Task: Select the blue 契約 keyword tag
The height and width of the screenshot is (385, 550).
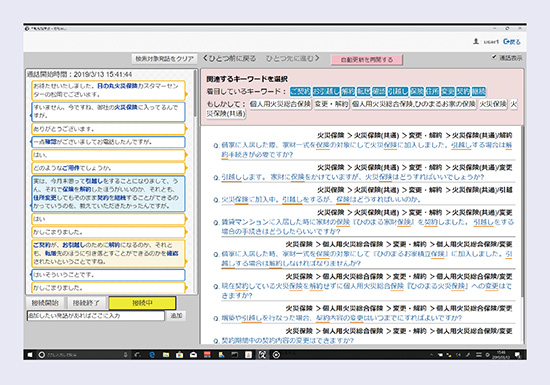Action: (463, 92)
